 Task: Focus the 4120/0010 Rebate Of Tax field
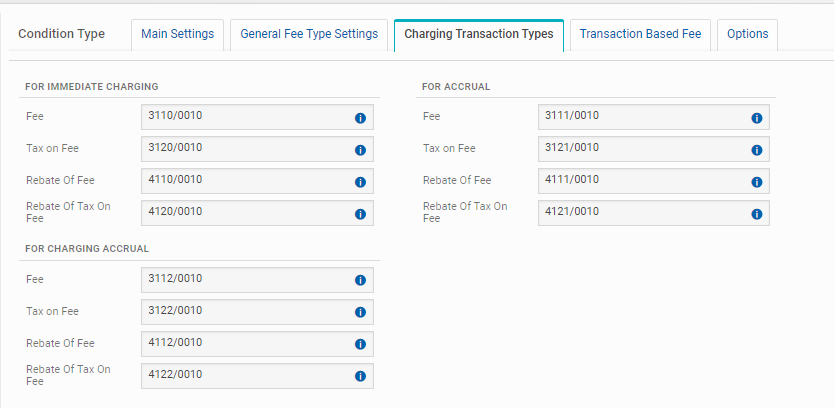246,213
